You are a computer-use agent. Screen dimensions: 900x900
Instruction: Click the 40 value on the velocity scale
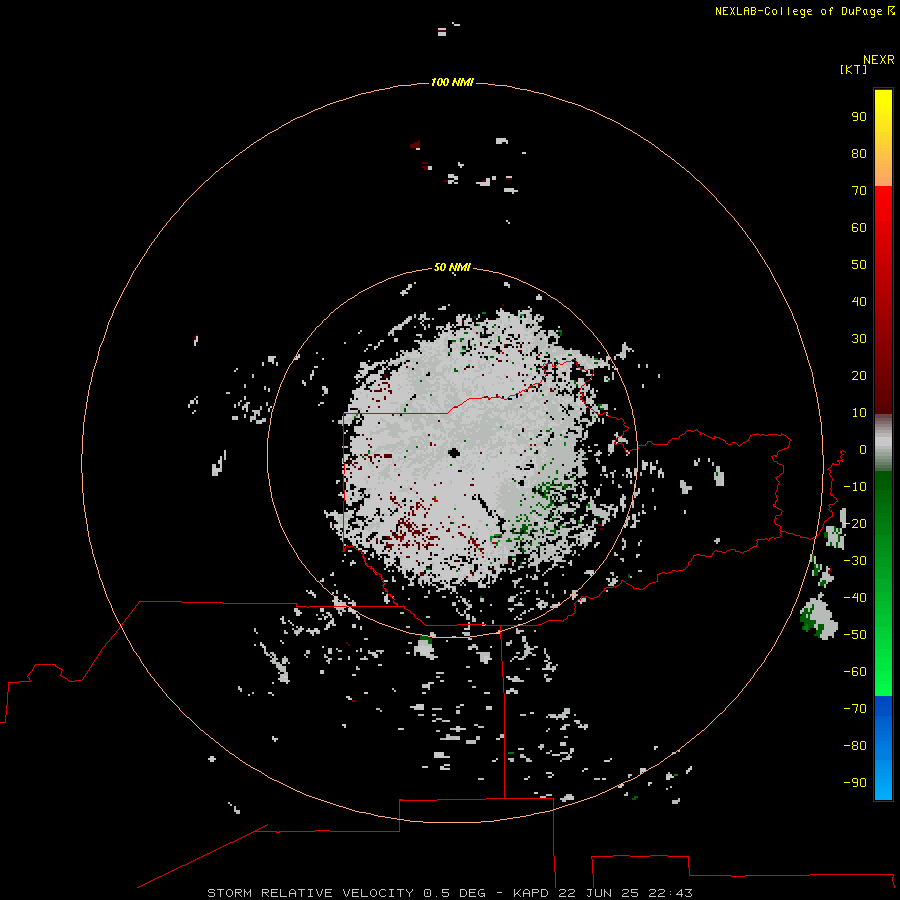tap(859, 302)
